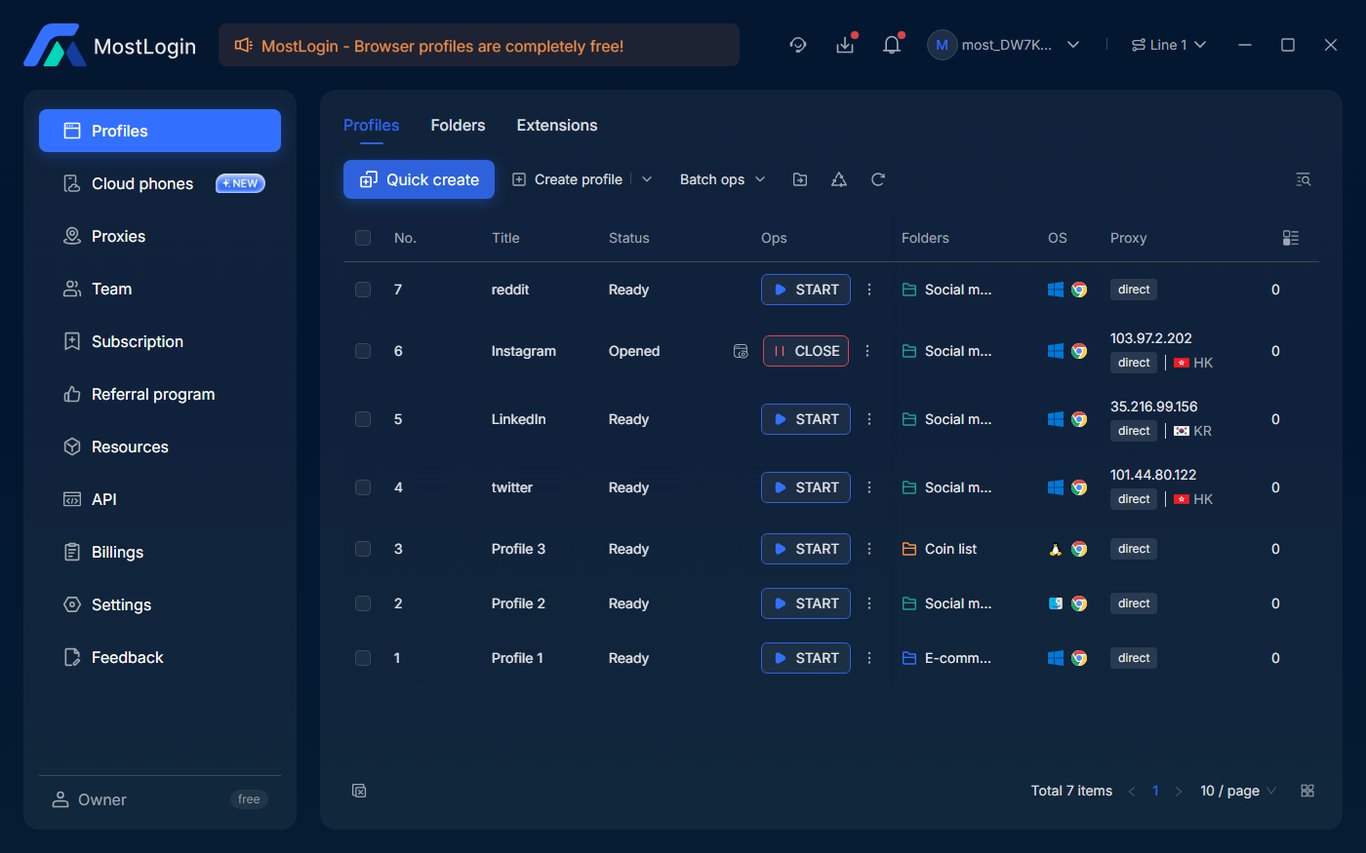Open the Line 1 selector

click(x=1169, y=45)
